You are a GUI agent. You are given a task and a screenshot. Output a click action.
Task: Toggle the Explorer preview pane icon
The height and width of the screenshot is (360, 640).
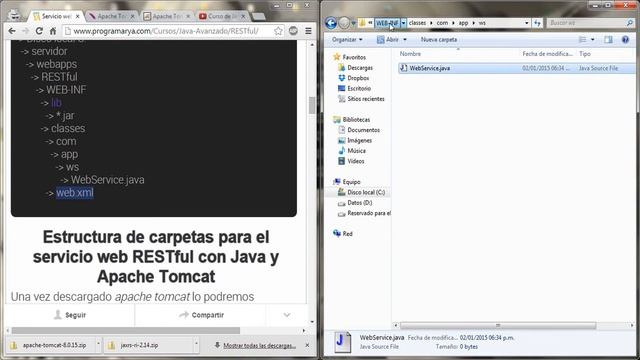[608, 40]
